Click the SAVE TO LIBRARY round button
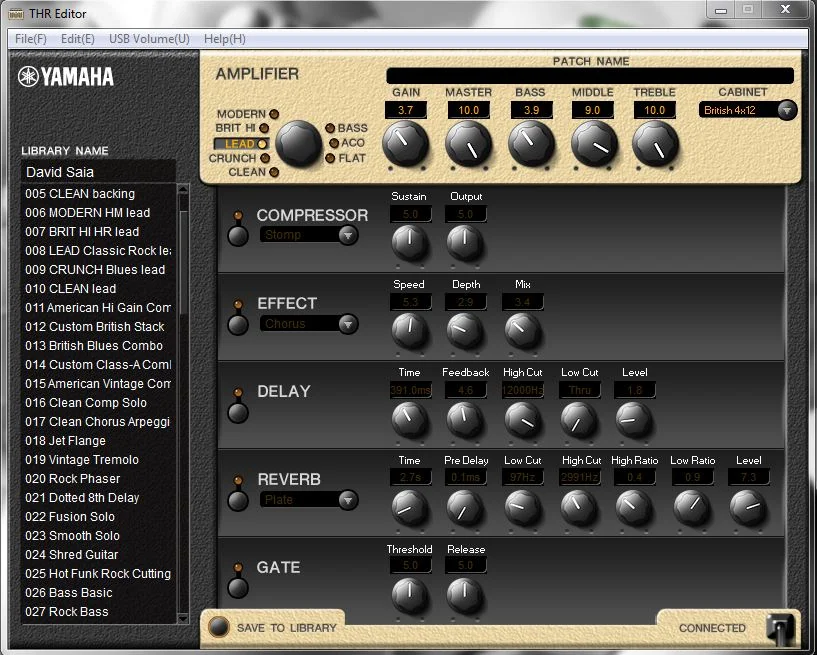Screen dimensions: 817x655 [218, 627]
